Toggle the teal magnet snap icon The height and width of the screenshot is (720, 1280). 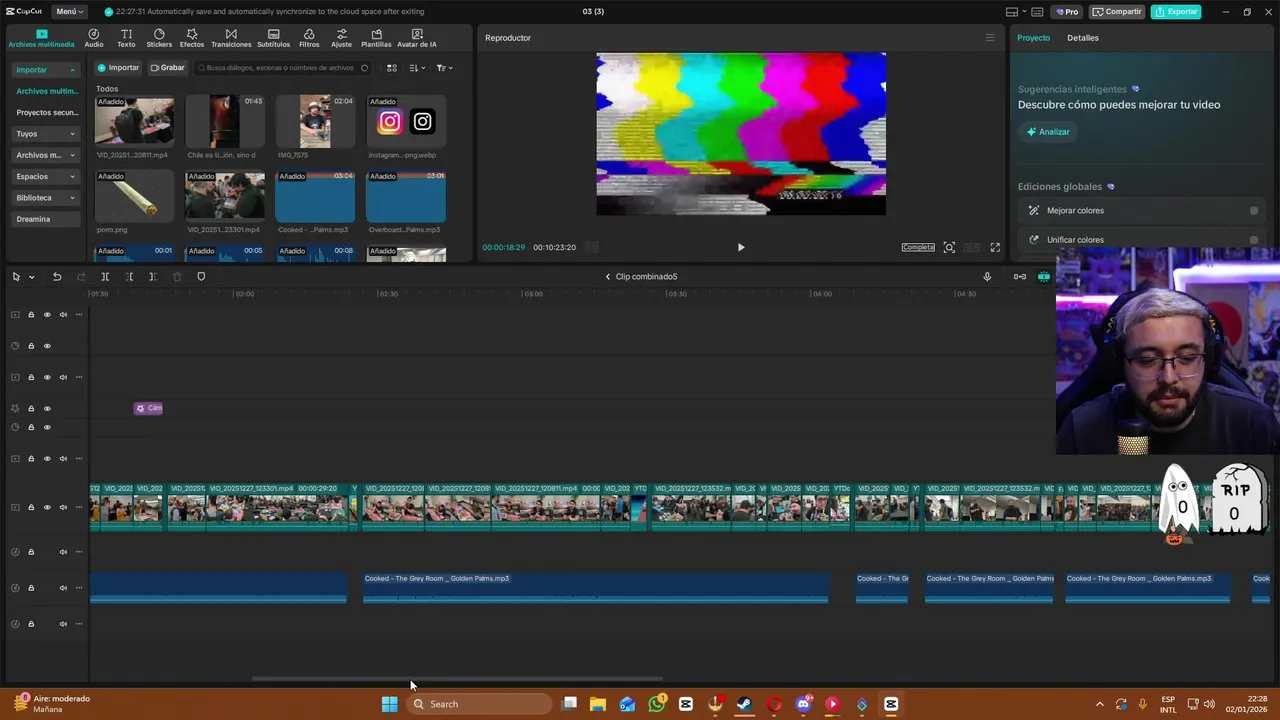(1044, 277)
